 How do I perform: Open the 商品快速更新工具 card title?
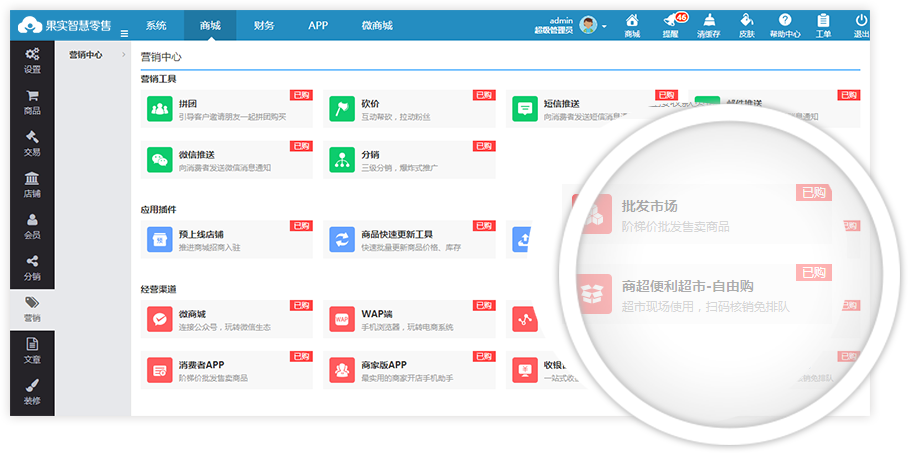click(x=397, y=235)
